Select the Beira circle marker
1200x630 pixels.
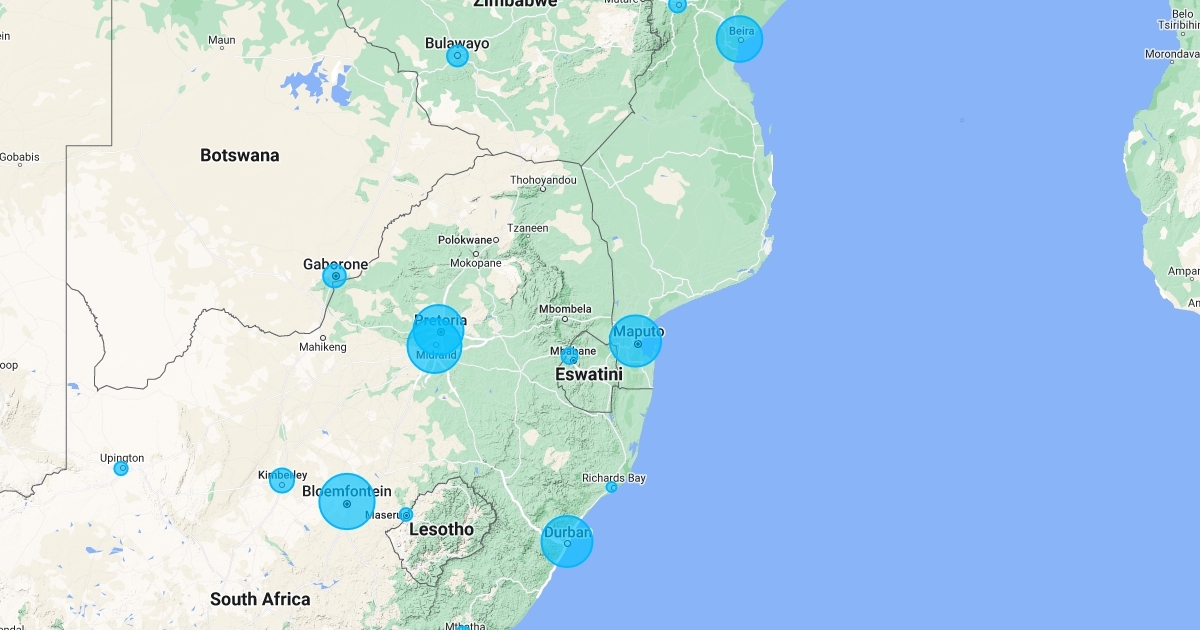coord(740,39)
